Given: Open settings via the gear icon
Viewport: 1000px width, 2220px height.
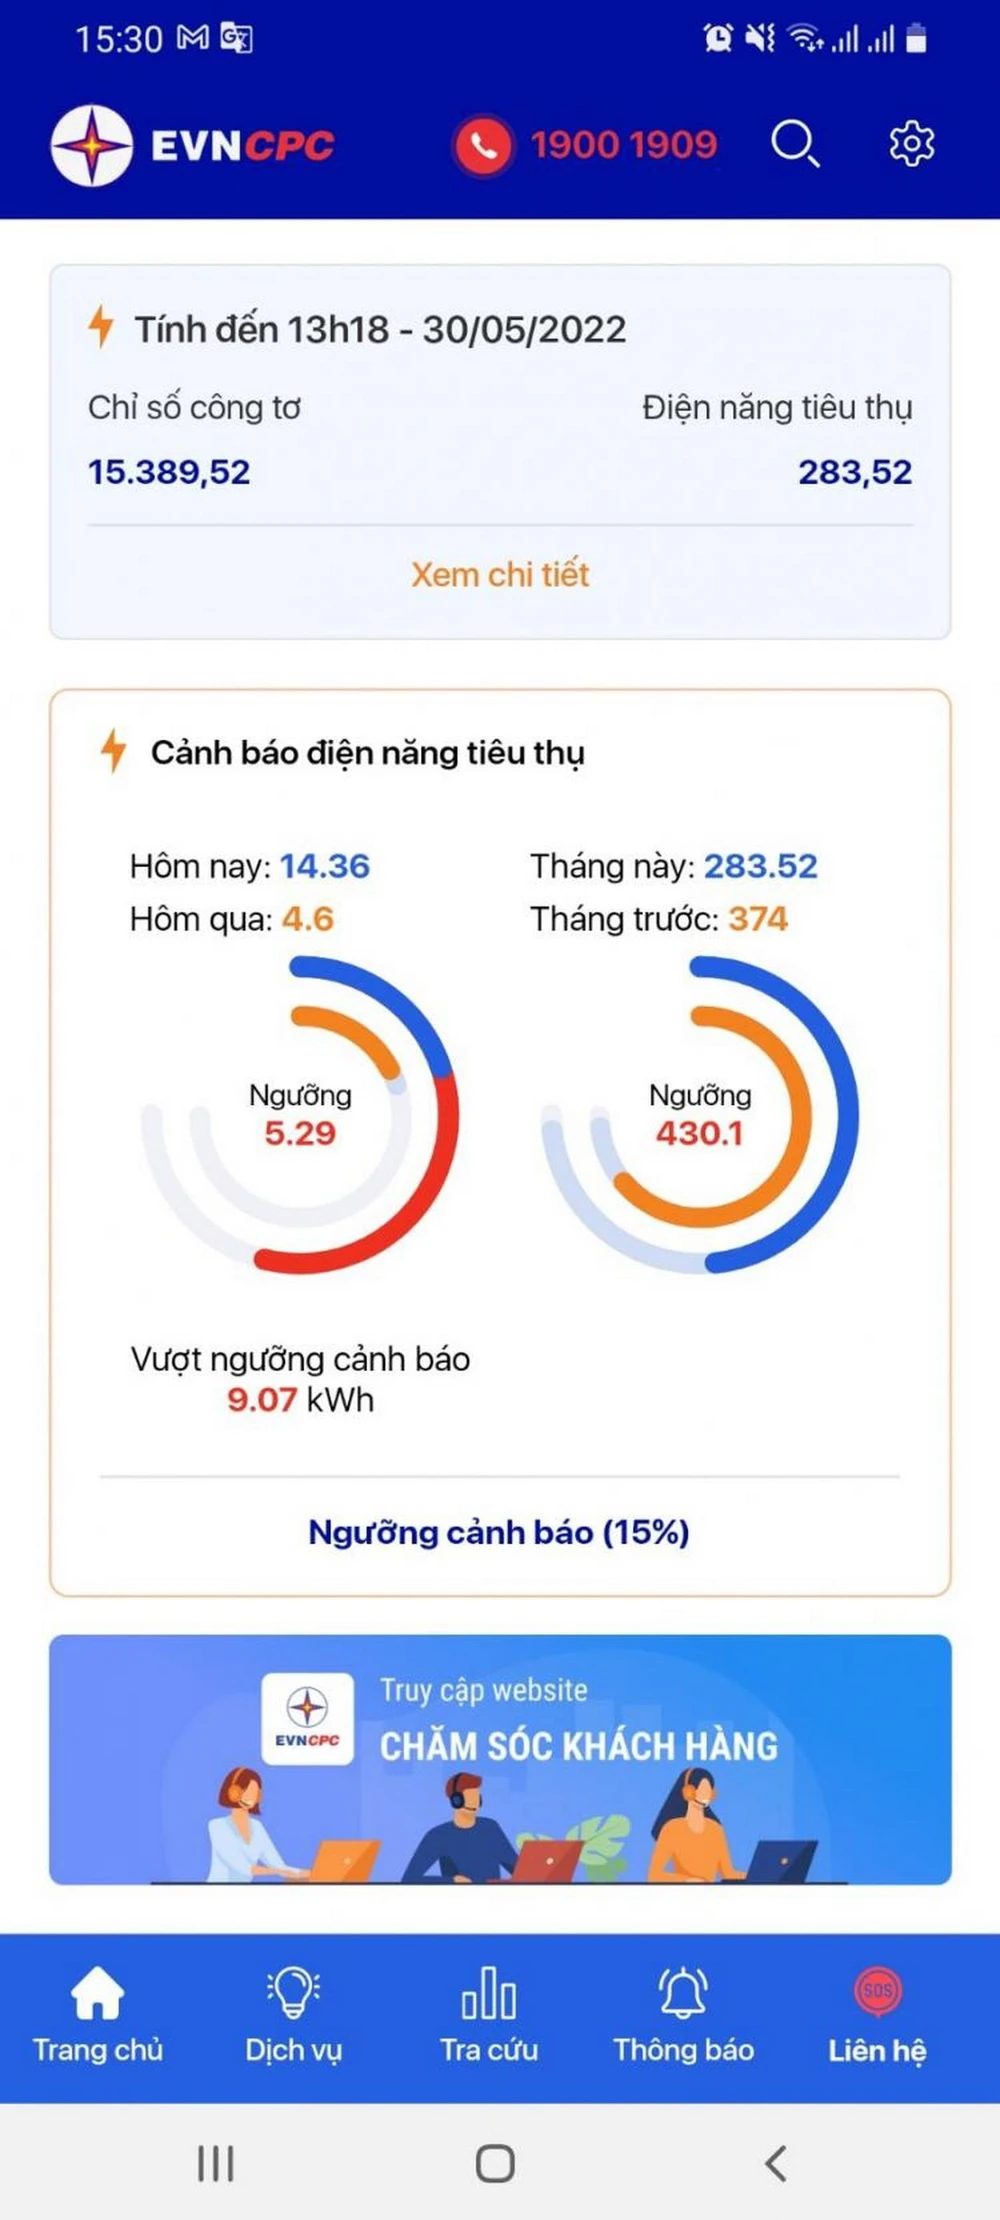Looking at the screenshot, I should pos(910,143).
